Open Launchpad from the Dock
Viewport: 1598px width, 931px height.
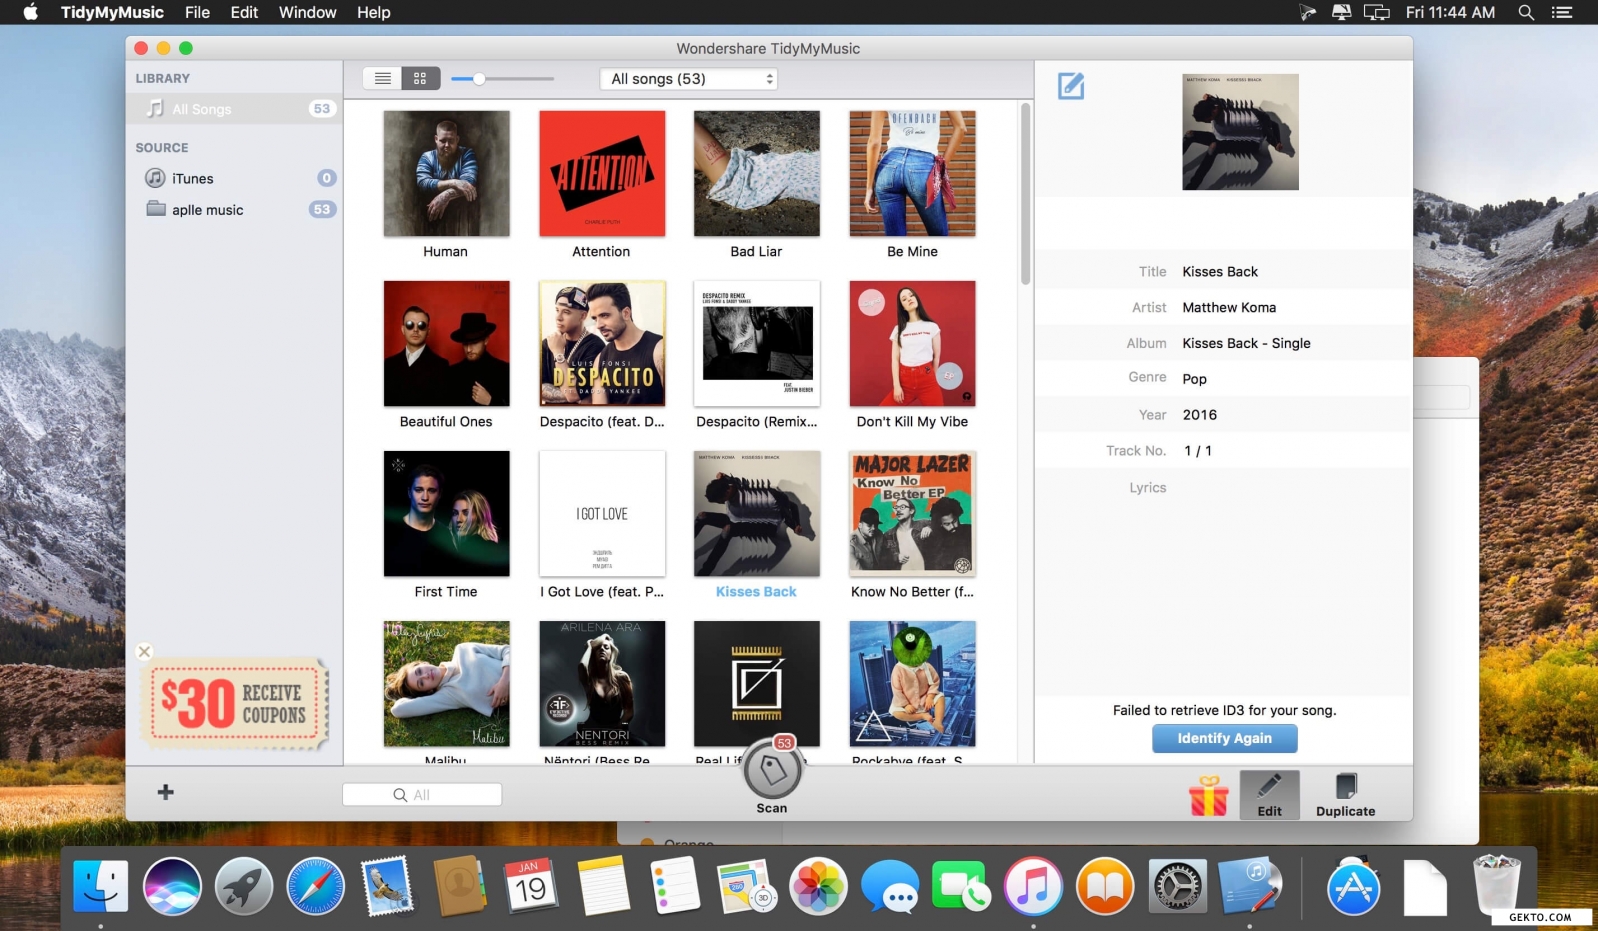tap(244, 886)
